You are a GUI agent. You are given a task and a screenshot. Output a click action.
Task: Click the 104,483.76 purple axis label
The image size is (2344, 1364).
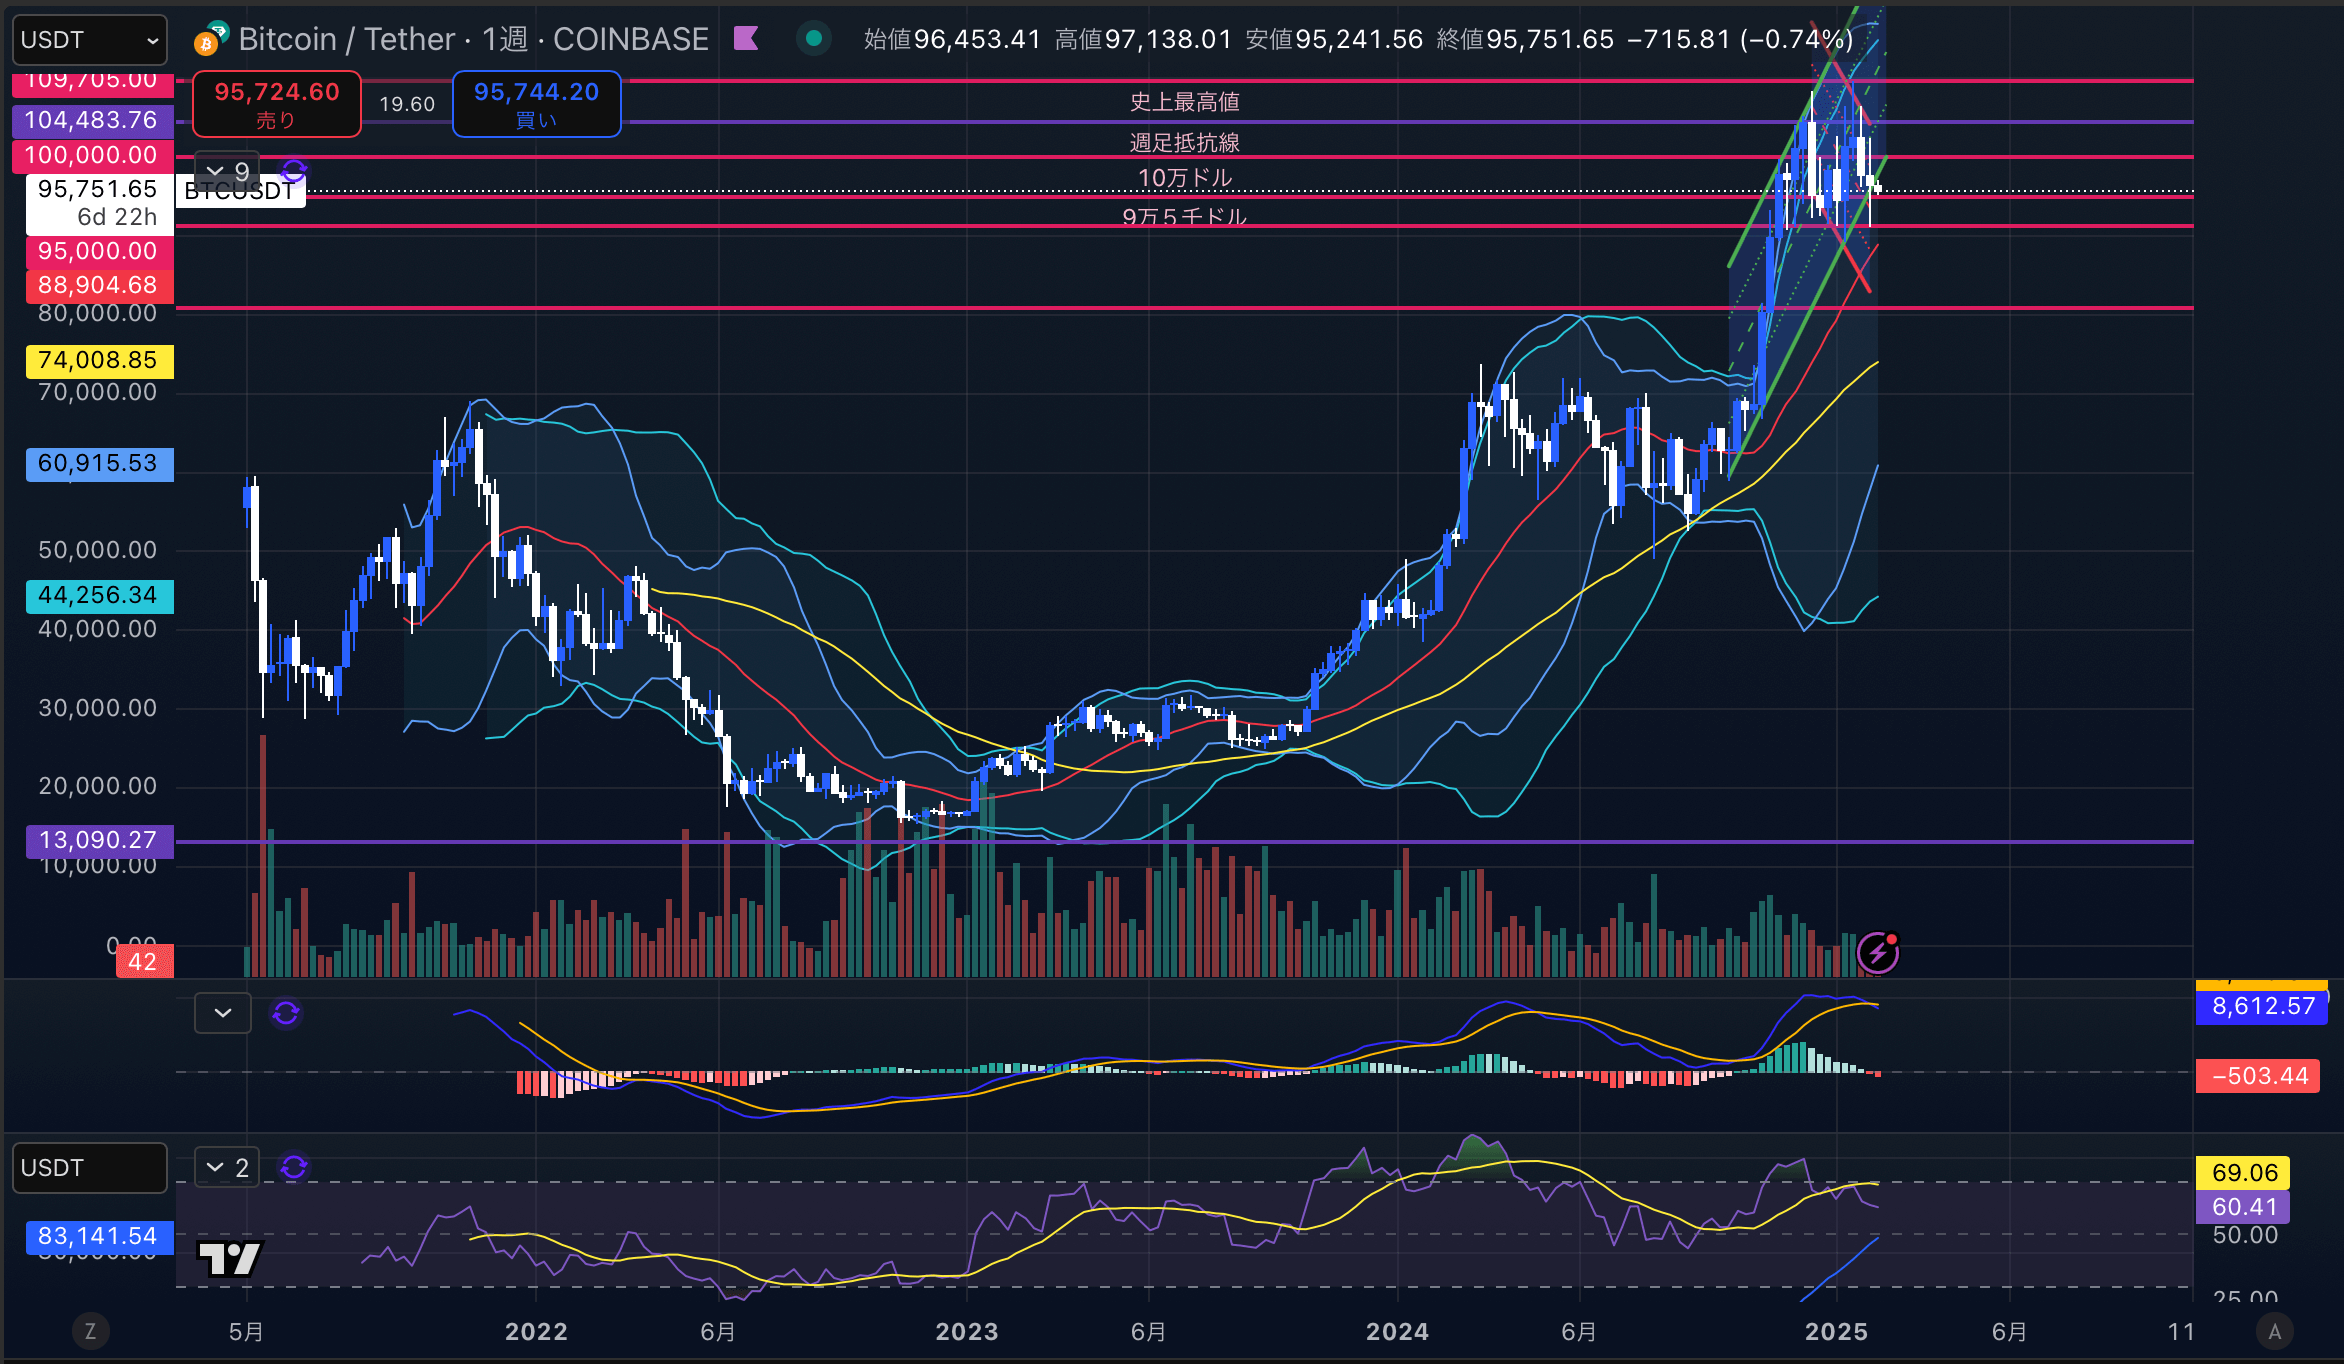[x=91, y=121]
